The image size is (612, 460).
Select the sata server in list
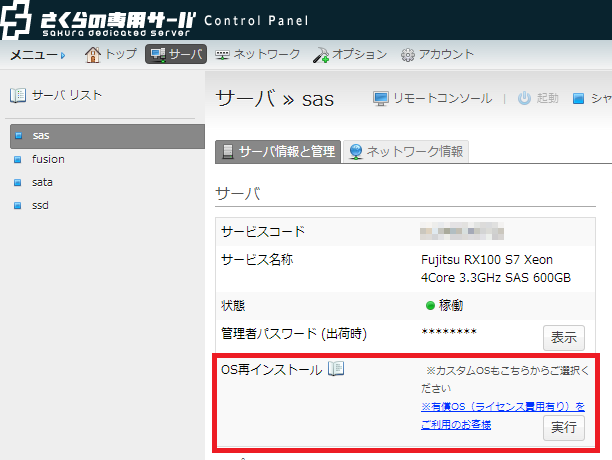(43, 182)
